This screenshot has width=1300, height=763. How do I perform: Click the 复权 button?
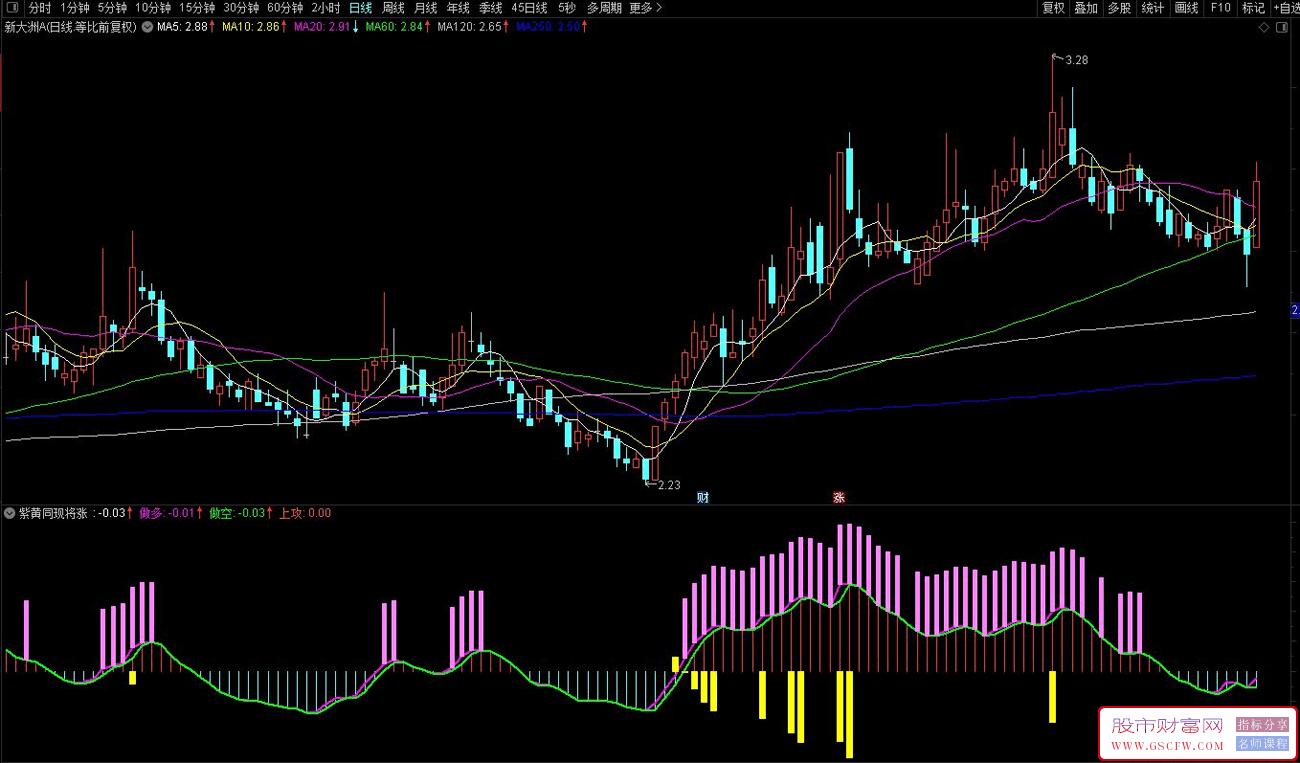(x=1054, y=8)
